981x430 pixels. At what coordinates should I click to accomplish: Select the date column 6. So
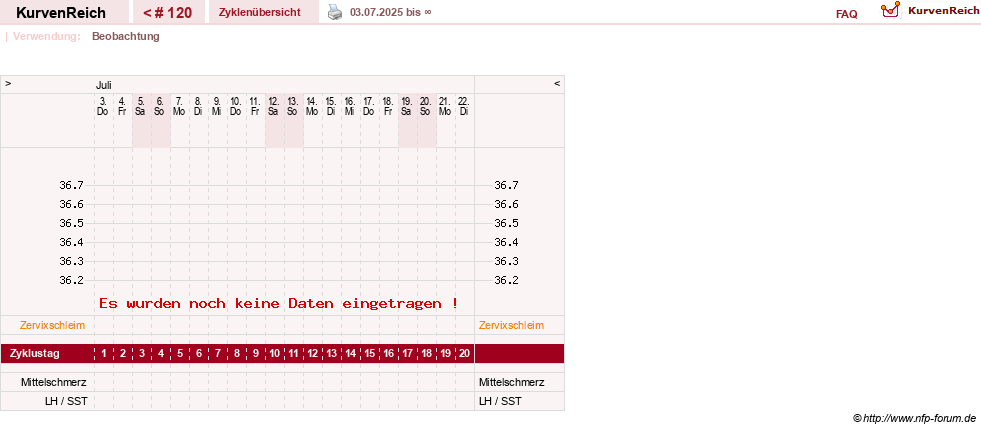(x=160, y=106)
